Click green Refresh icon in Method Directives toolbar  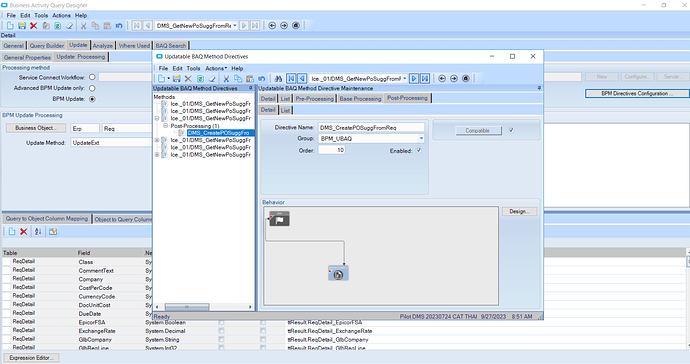(200, 78)
